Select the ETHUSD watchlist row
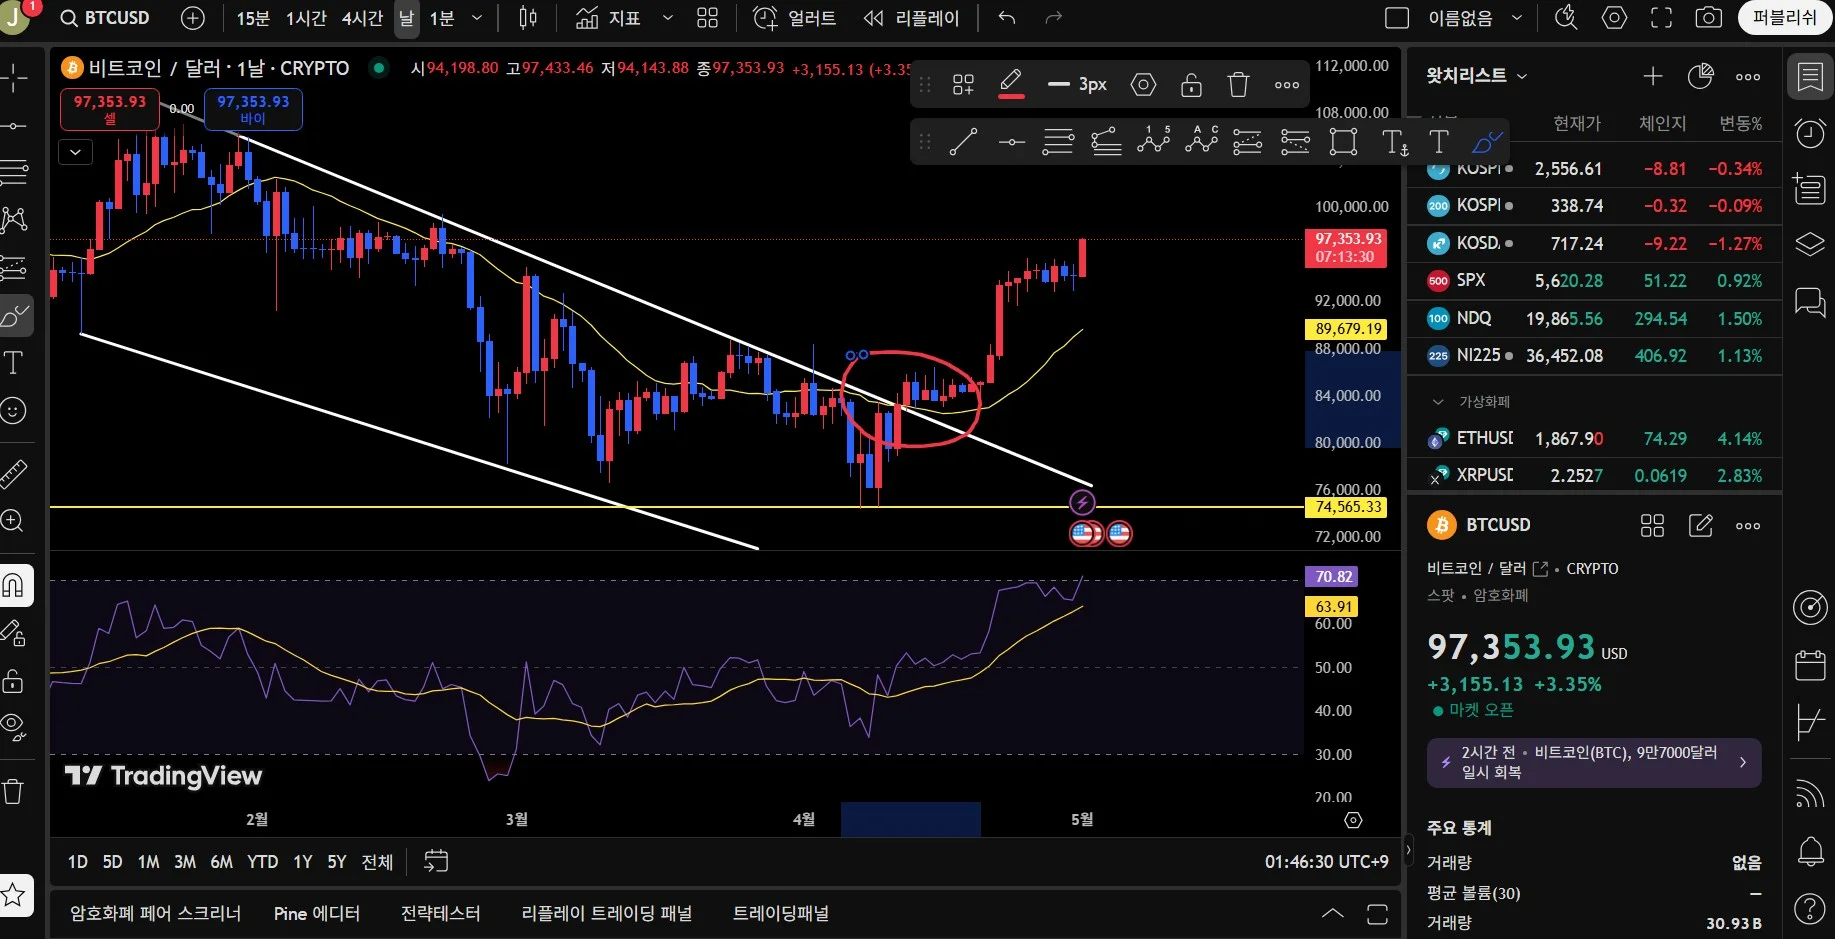This screenshot has width=1835, height=939. 1594,438
